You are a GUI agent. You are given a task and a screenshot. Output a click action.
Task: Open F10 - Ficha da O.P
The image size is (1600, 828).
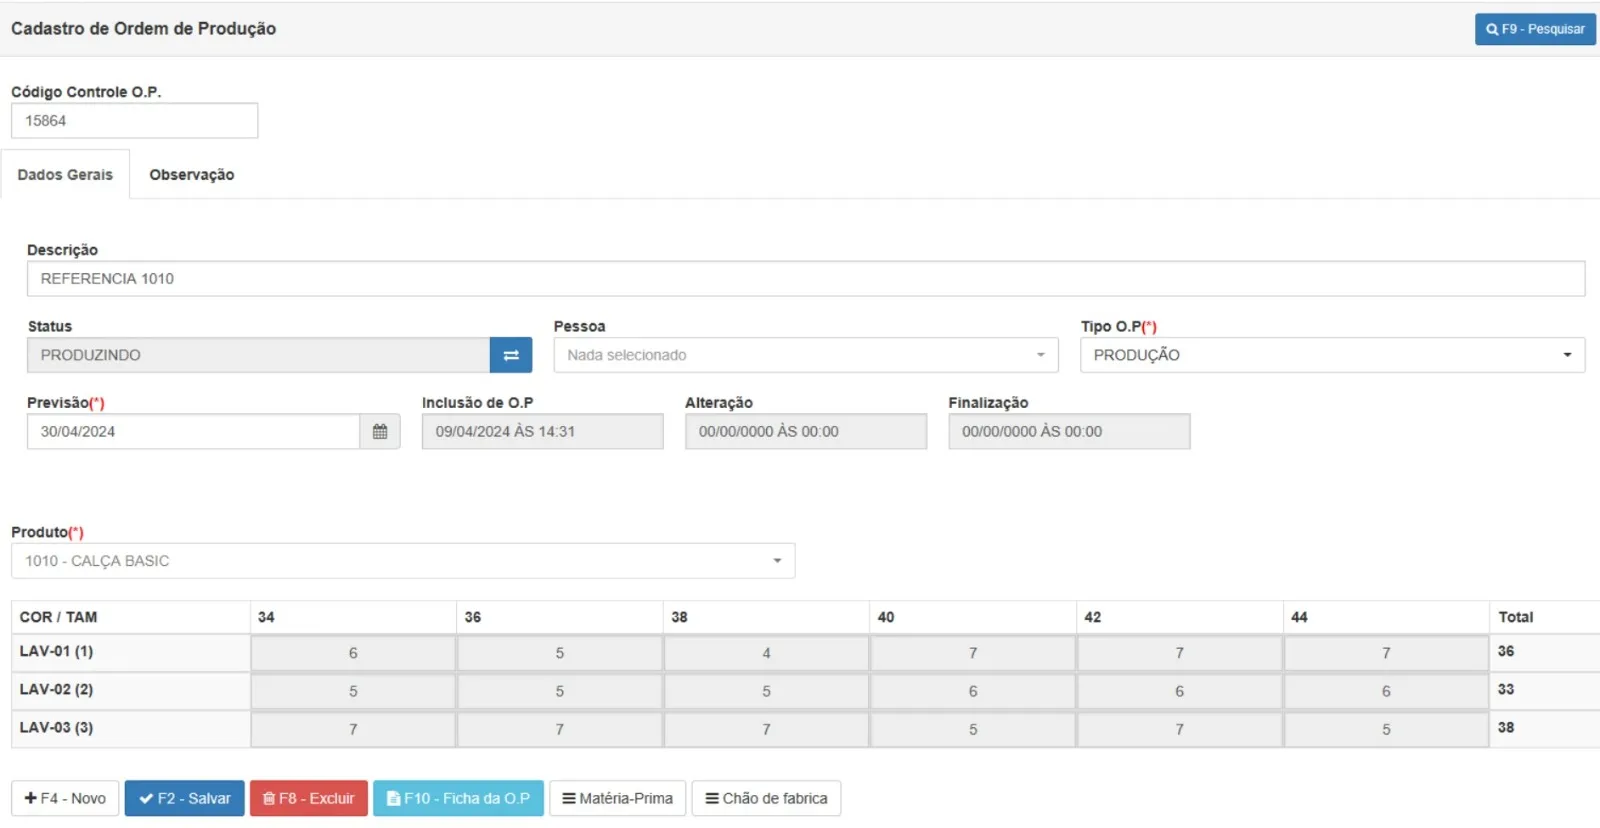tap(458, 798)
